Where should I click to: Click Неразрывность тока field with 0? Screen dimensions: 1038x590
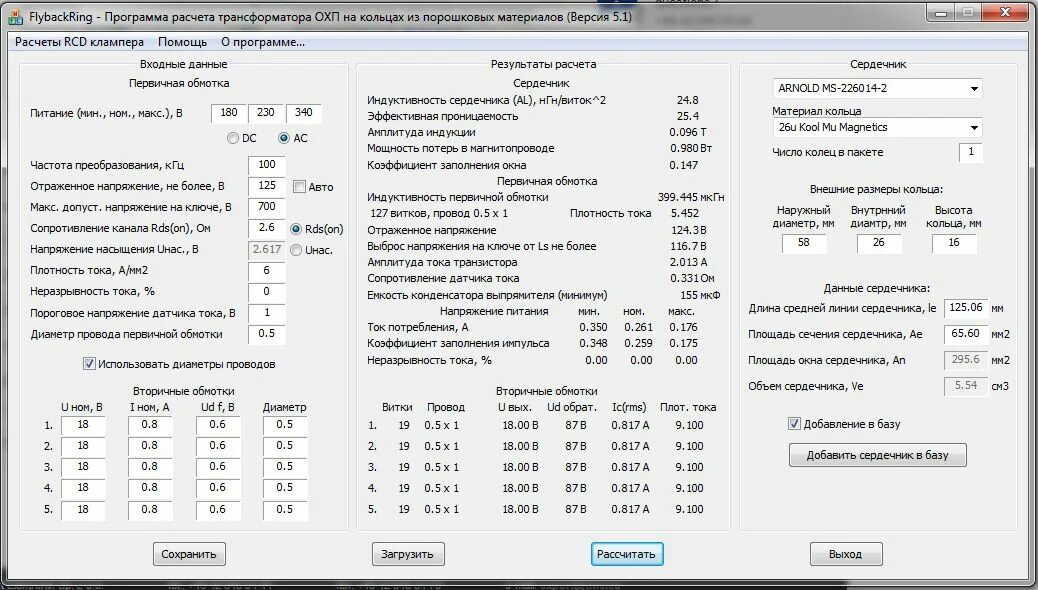[x=267, y=292]
